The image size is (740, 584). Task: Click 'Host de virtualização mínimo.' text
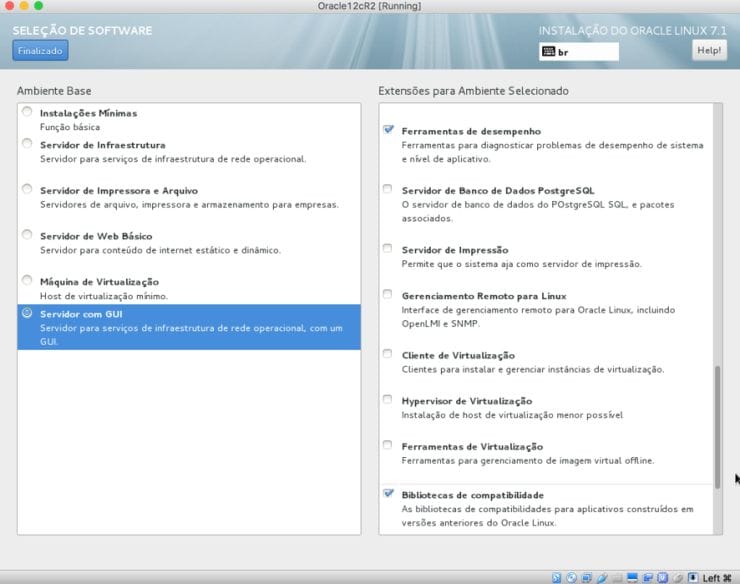[104, 296]
